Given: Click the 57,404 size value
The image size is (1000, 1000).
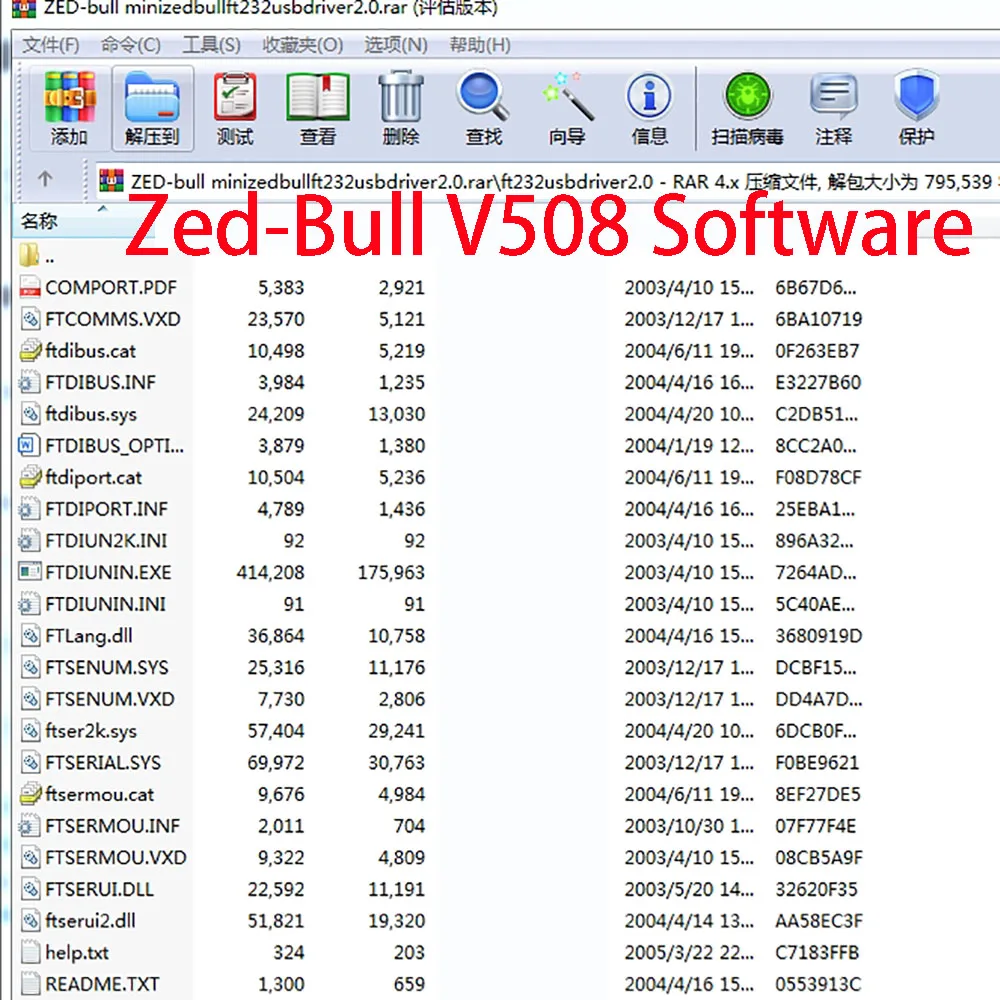Looking at the screenshot, I should coord(276,731).
